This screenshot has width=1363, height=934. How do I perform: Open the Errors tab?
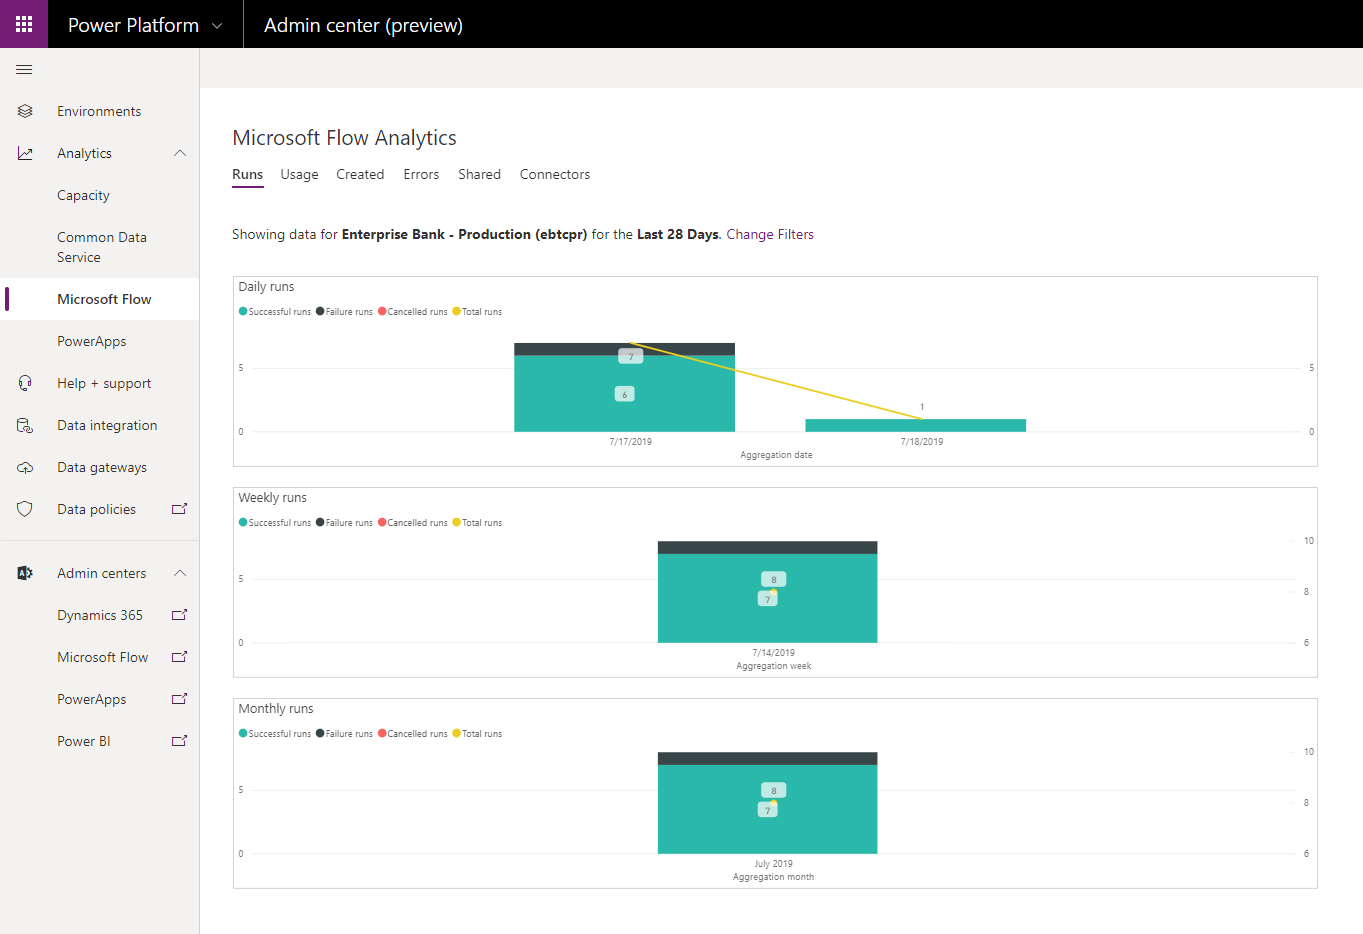click(421, 174)
